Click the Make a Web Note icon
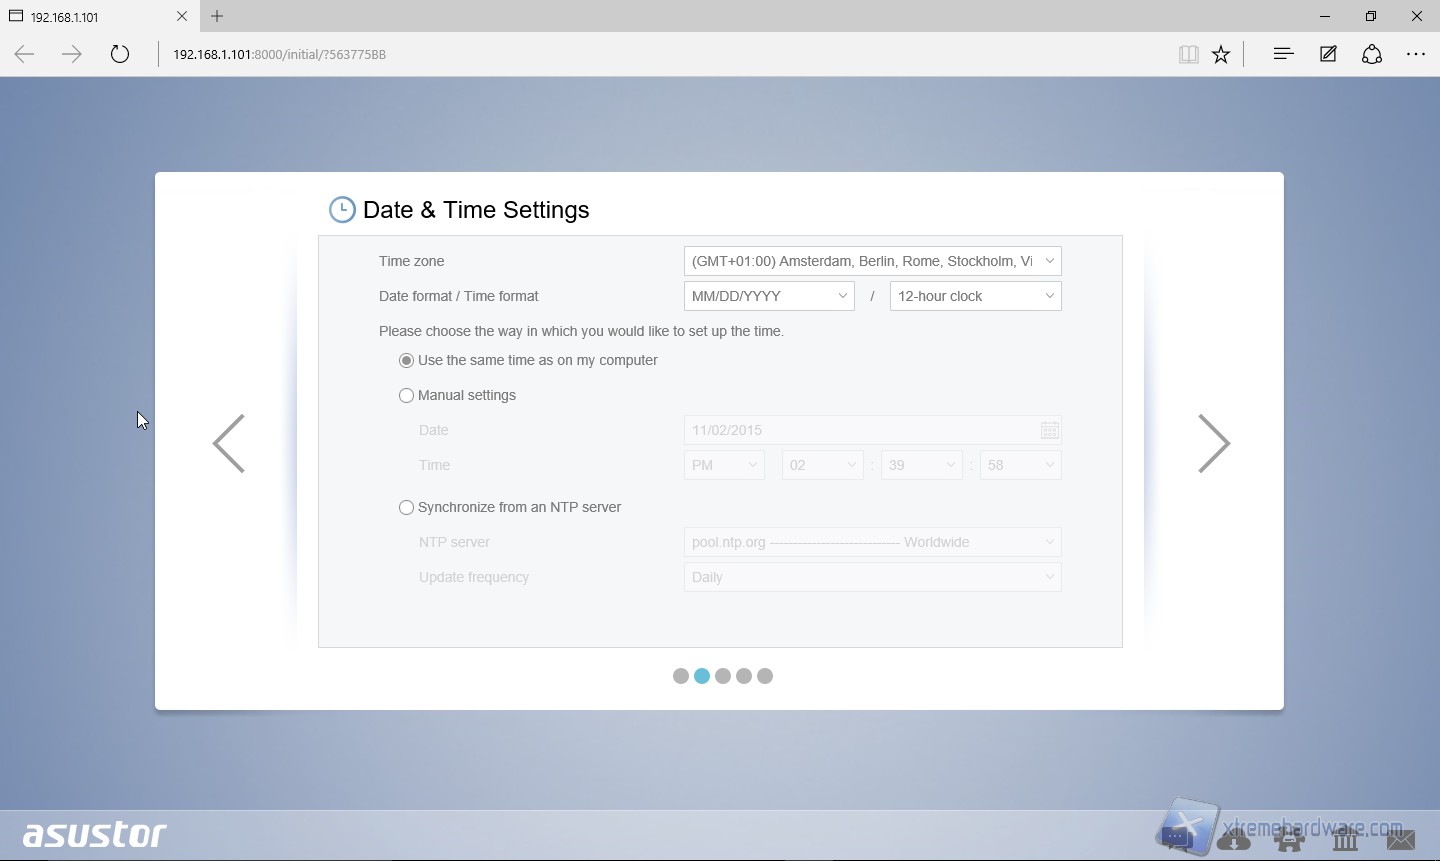 click(x=1328, y=54)
